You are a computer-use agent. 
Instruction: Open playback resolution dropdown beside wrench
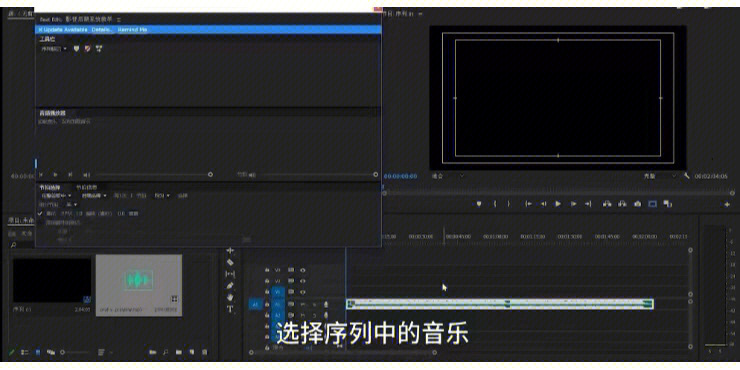660,176
